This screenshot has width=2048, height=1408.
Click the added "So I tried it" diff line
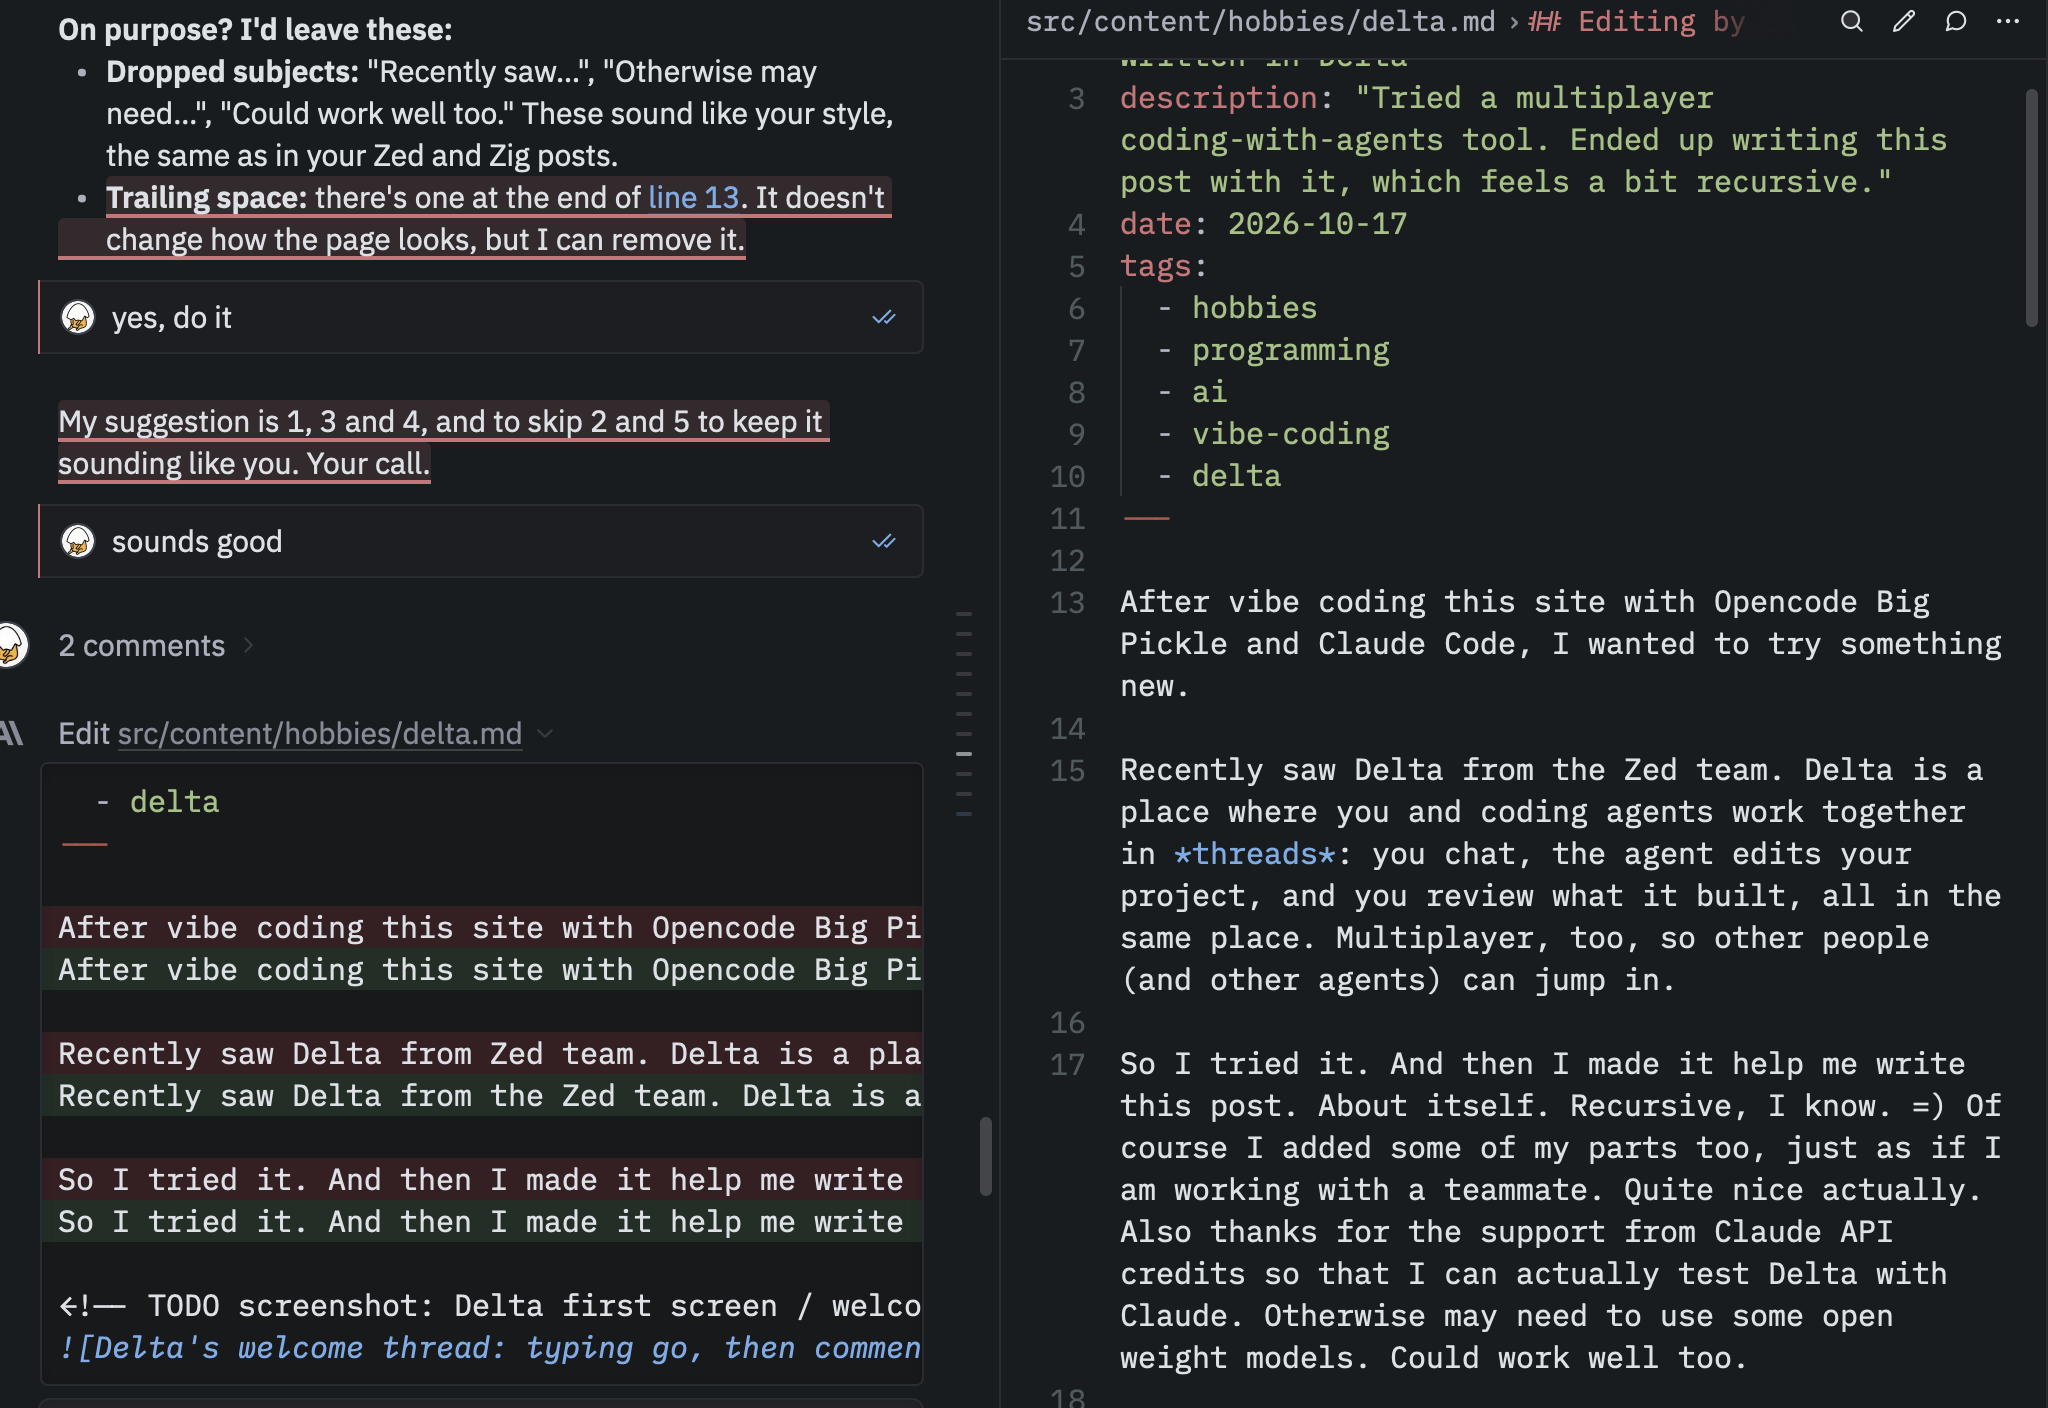(x=482, y=1222)
